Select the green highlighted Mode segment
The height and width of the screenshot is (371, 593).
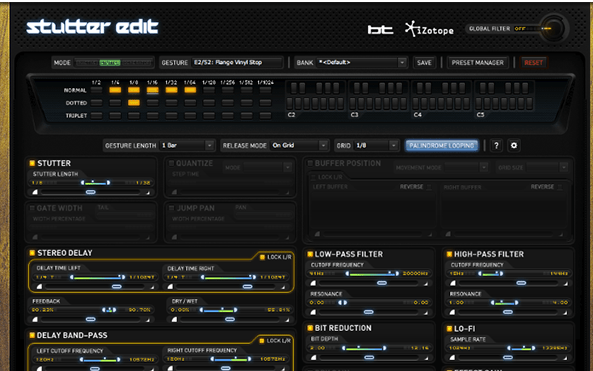(x=110, y=63)
